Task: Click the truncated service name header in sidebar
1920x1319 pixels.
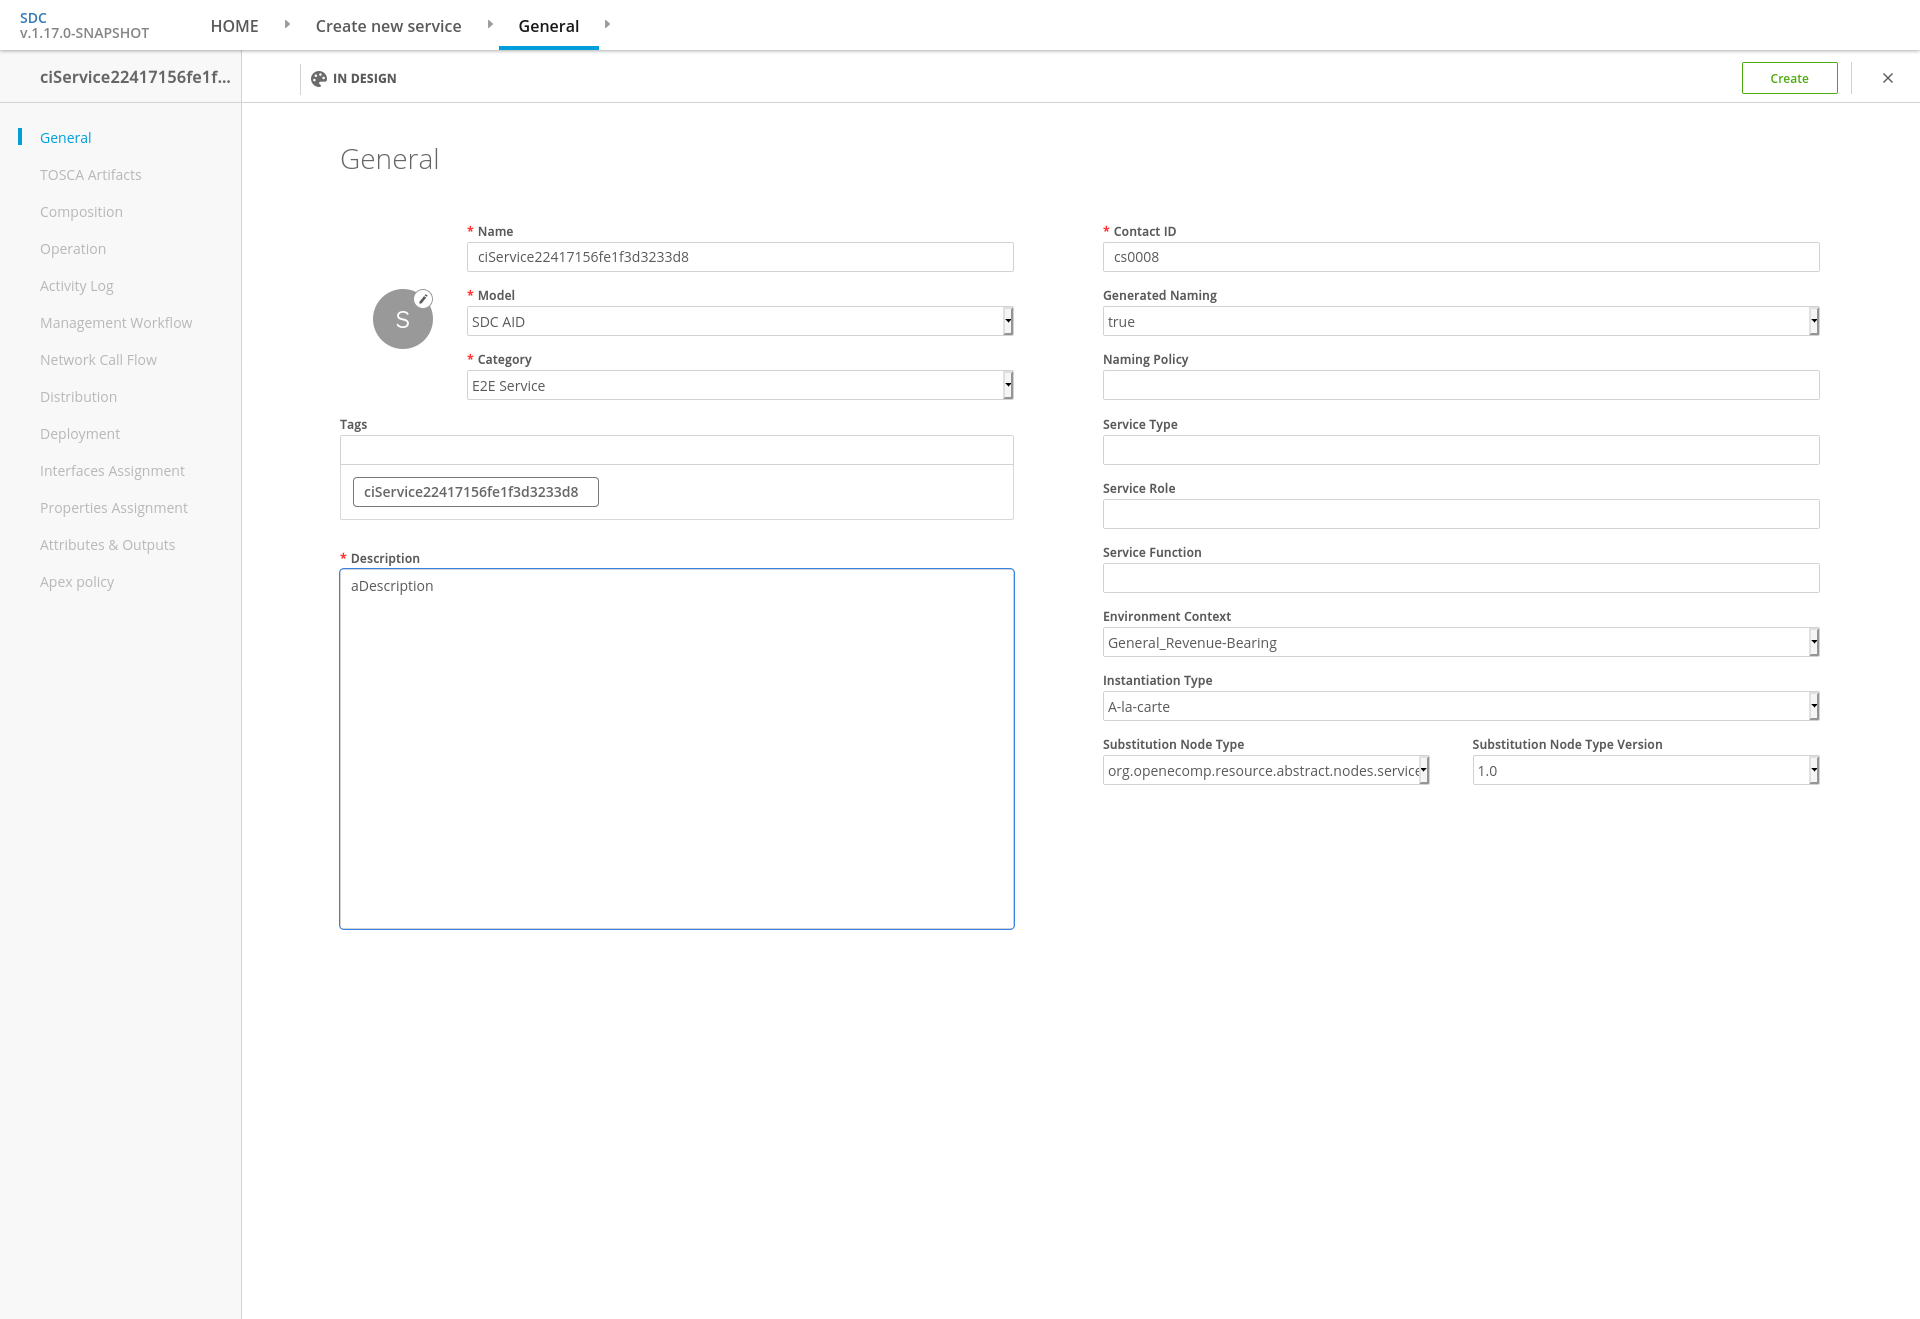Action: [x=135, y=77]
